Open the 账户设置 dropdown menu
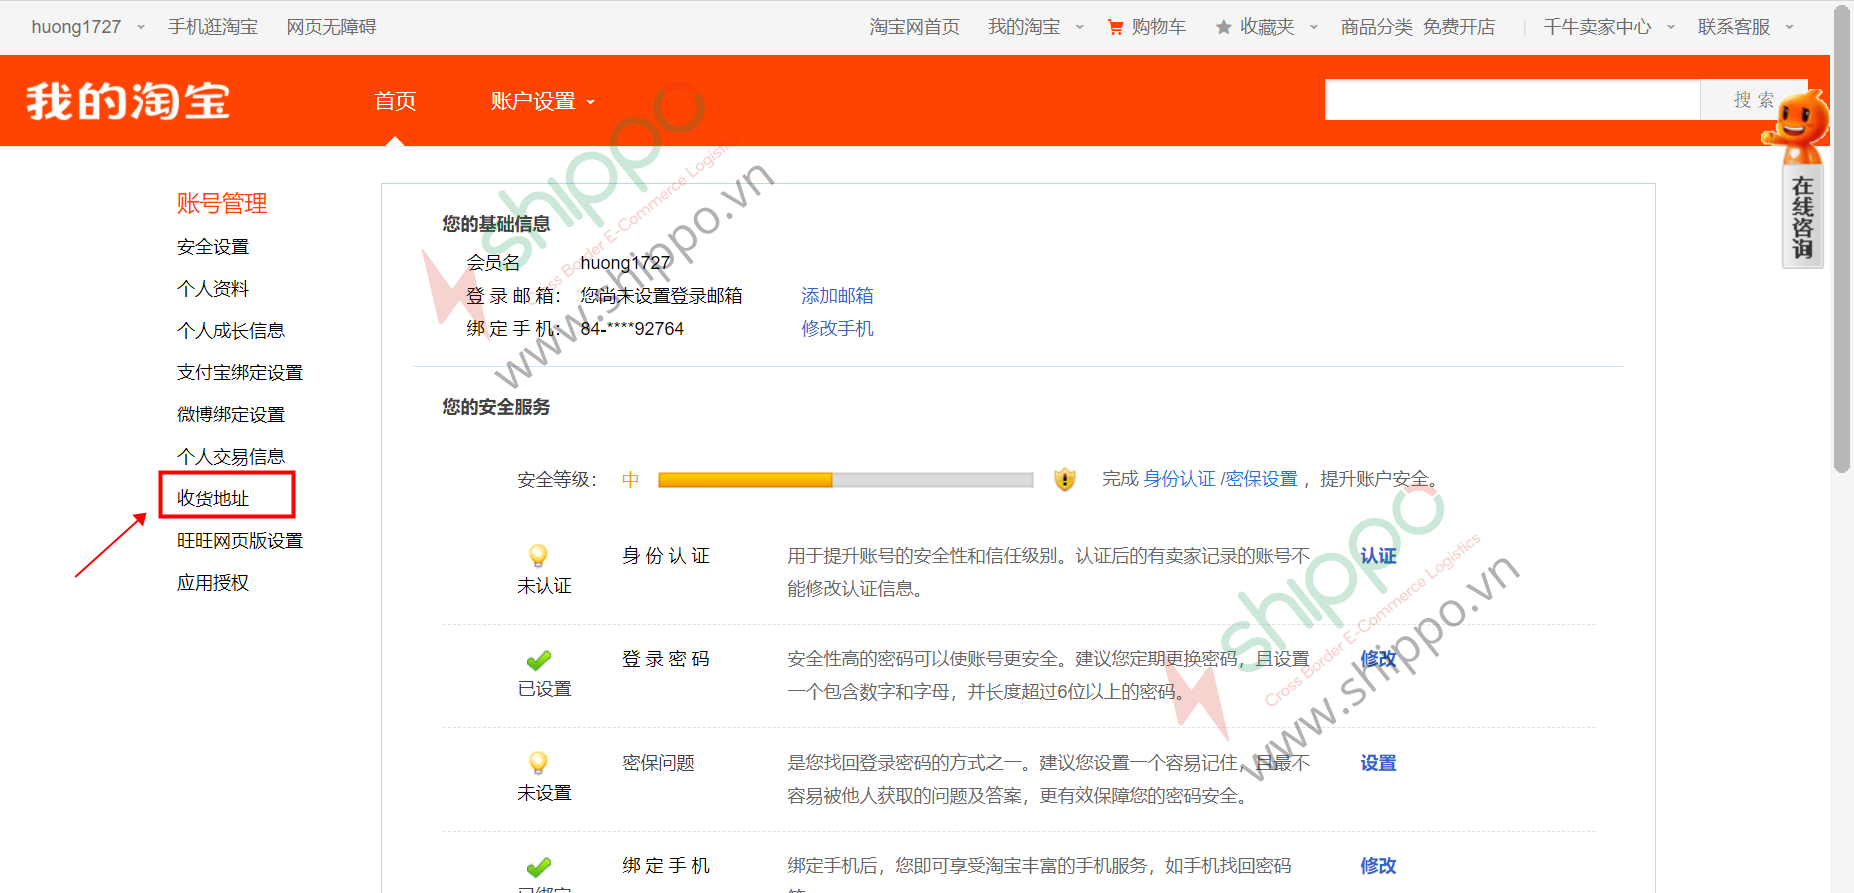This screenshot has width=1854, height=893. click(542, 101)
